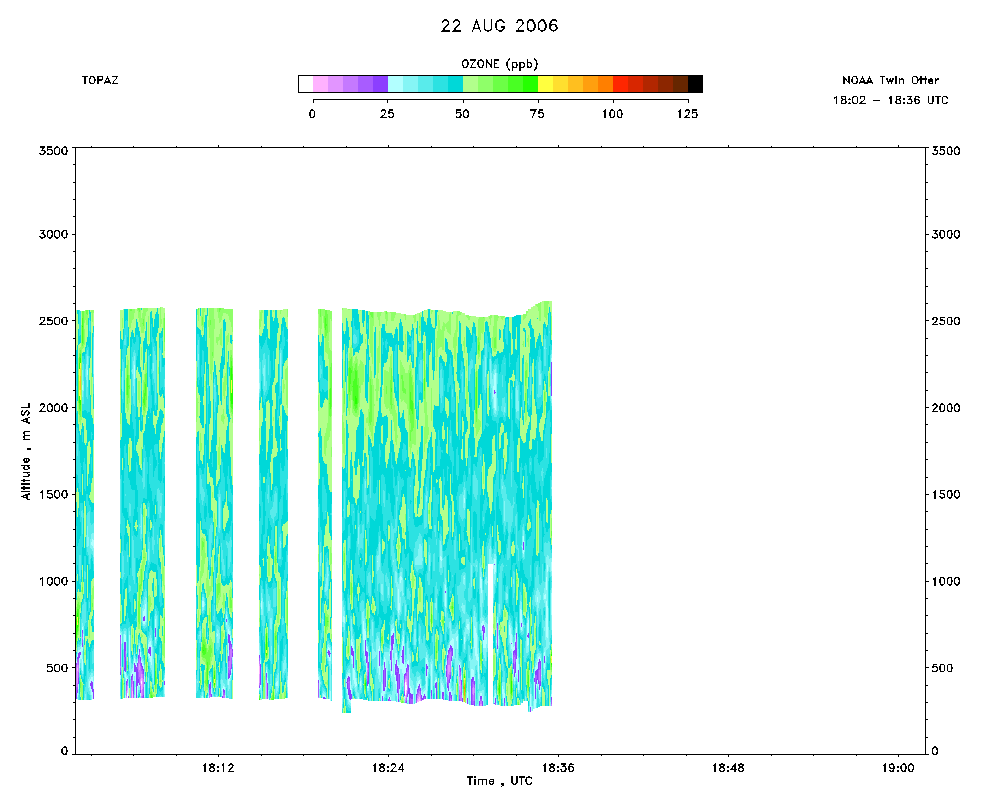Screen dimensions: 1000x800
Task: Click time tick label '18:12'
Action: click(218, 768)
